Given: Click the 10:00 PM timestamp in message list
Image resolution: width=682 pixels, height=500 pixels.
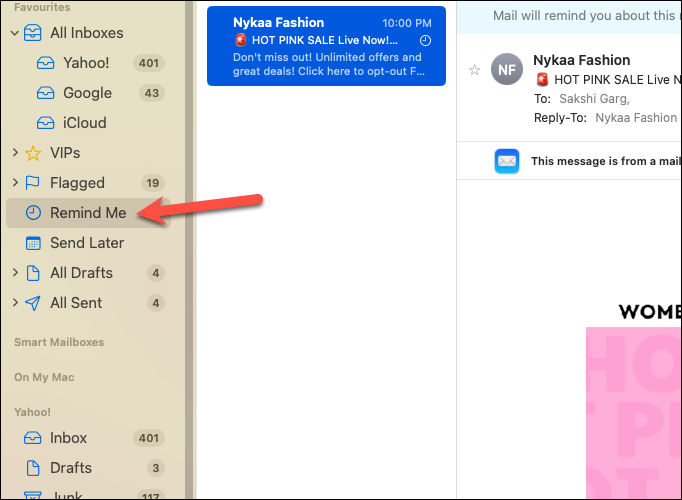Looking at the screenshot, I should click(407, 23).
